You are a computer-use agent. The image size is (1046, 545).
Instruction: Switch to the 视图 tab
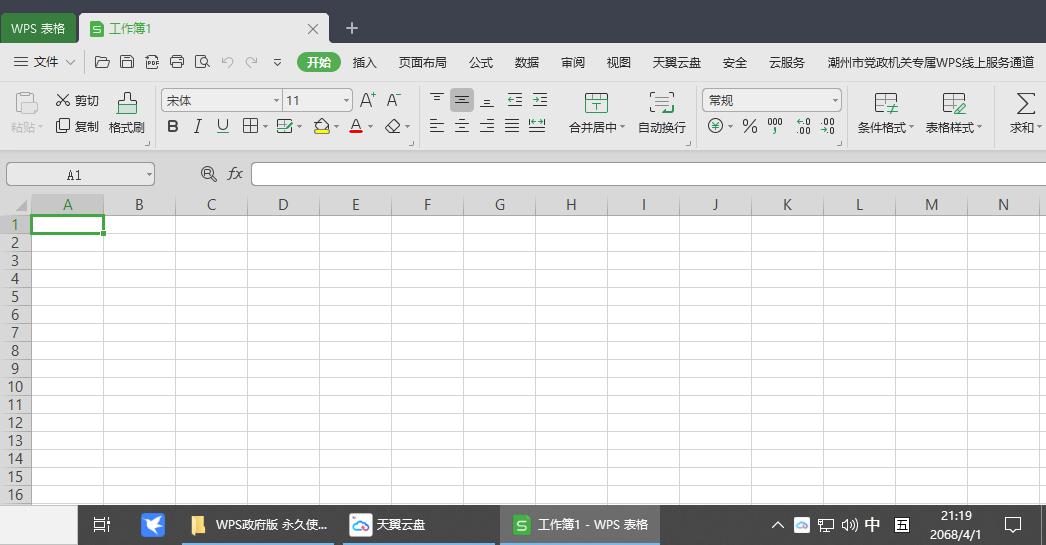point(618,62)
